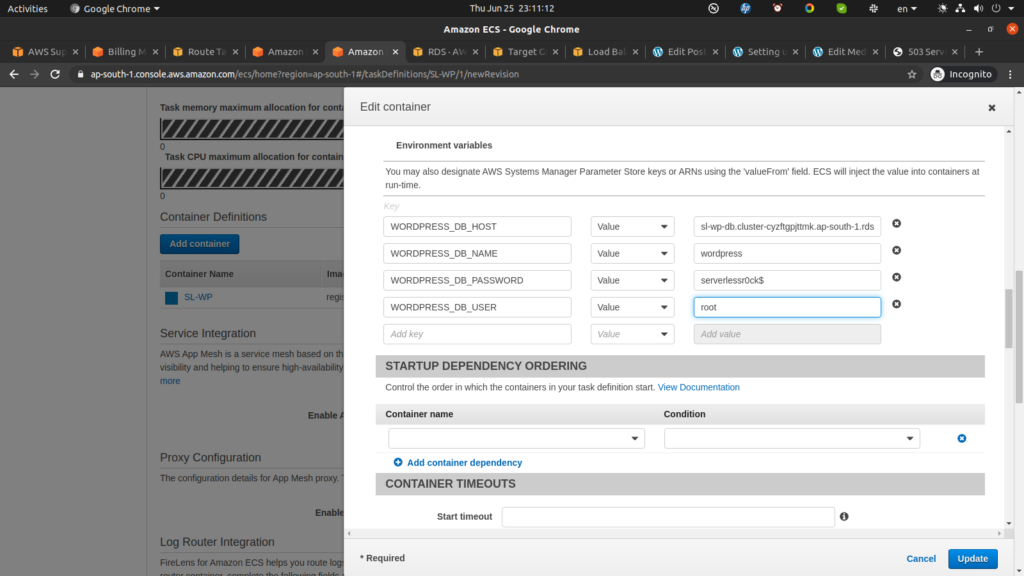Click the Update button
This screenshot has width=1024, height=576.
tap(972, 558)
